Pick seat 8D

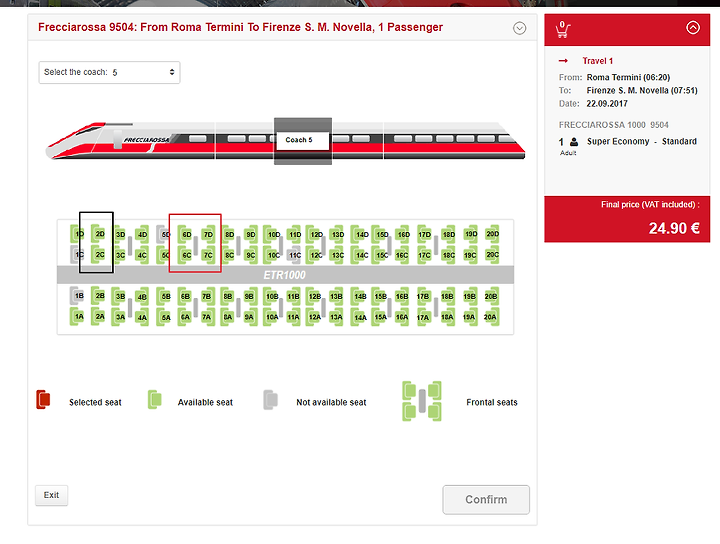[x=228, y=234]
